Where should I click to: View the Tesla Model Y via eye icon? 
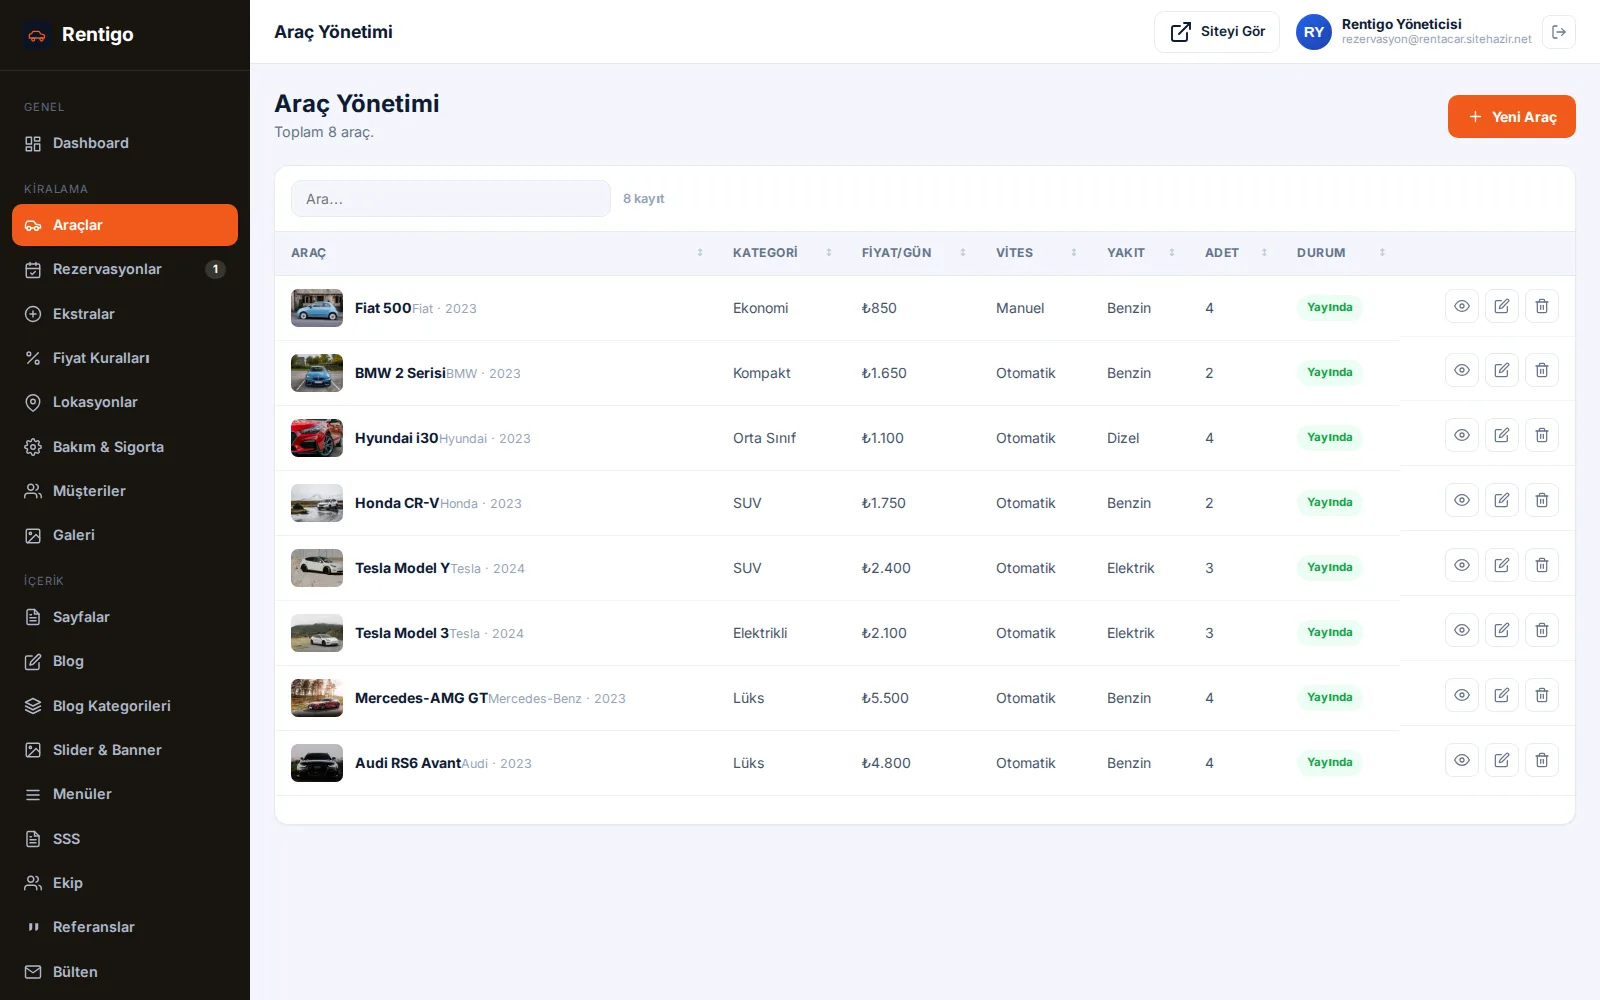1462,566
